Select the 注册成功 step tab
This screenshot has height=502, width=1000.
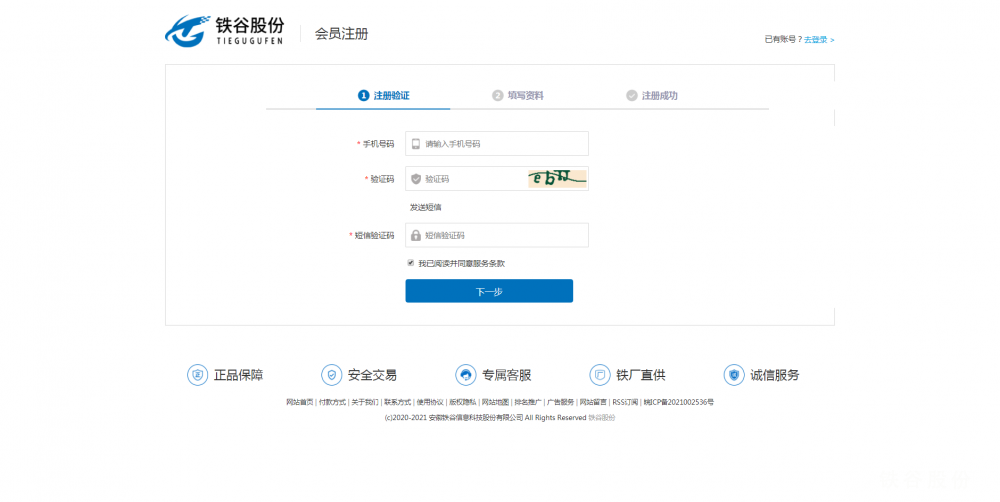(652, 96)
